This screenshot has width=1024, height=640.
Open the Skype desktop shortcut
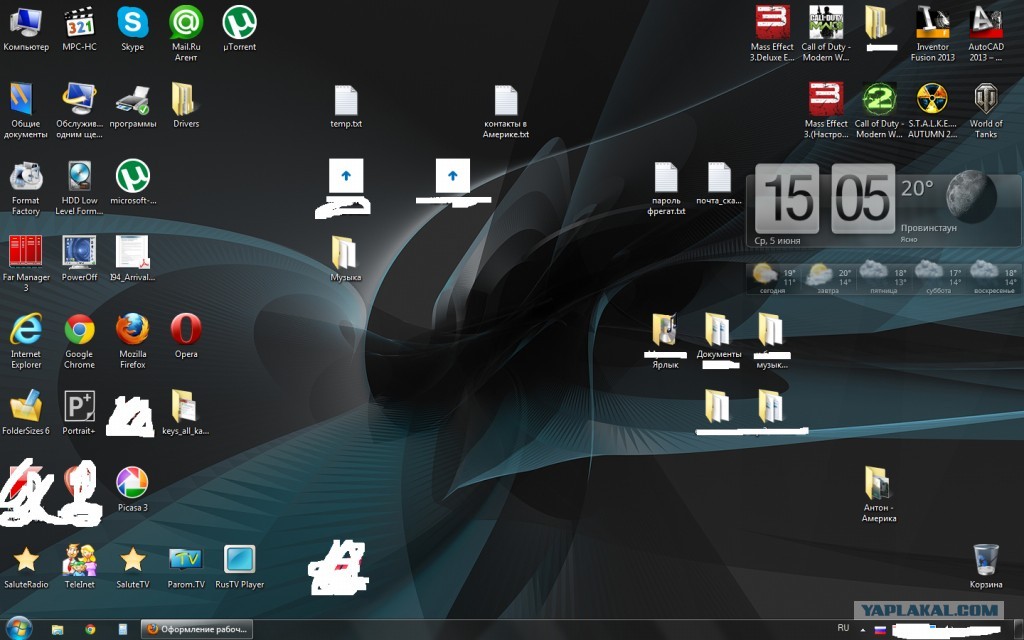(x=132, y=24)
